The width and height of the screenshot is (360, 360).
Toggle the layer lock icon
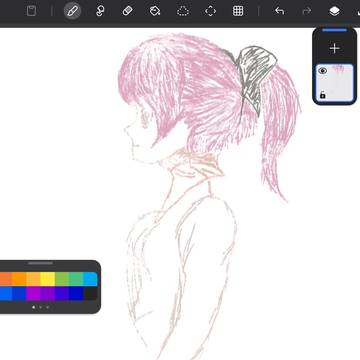[x=322, y=95]
